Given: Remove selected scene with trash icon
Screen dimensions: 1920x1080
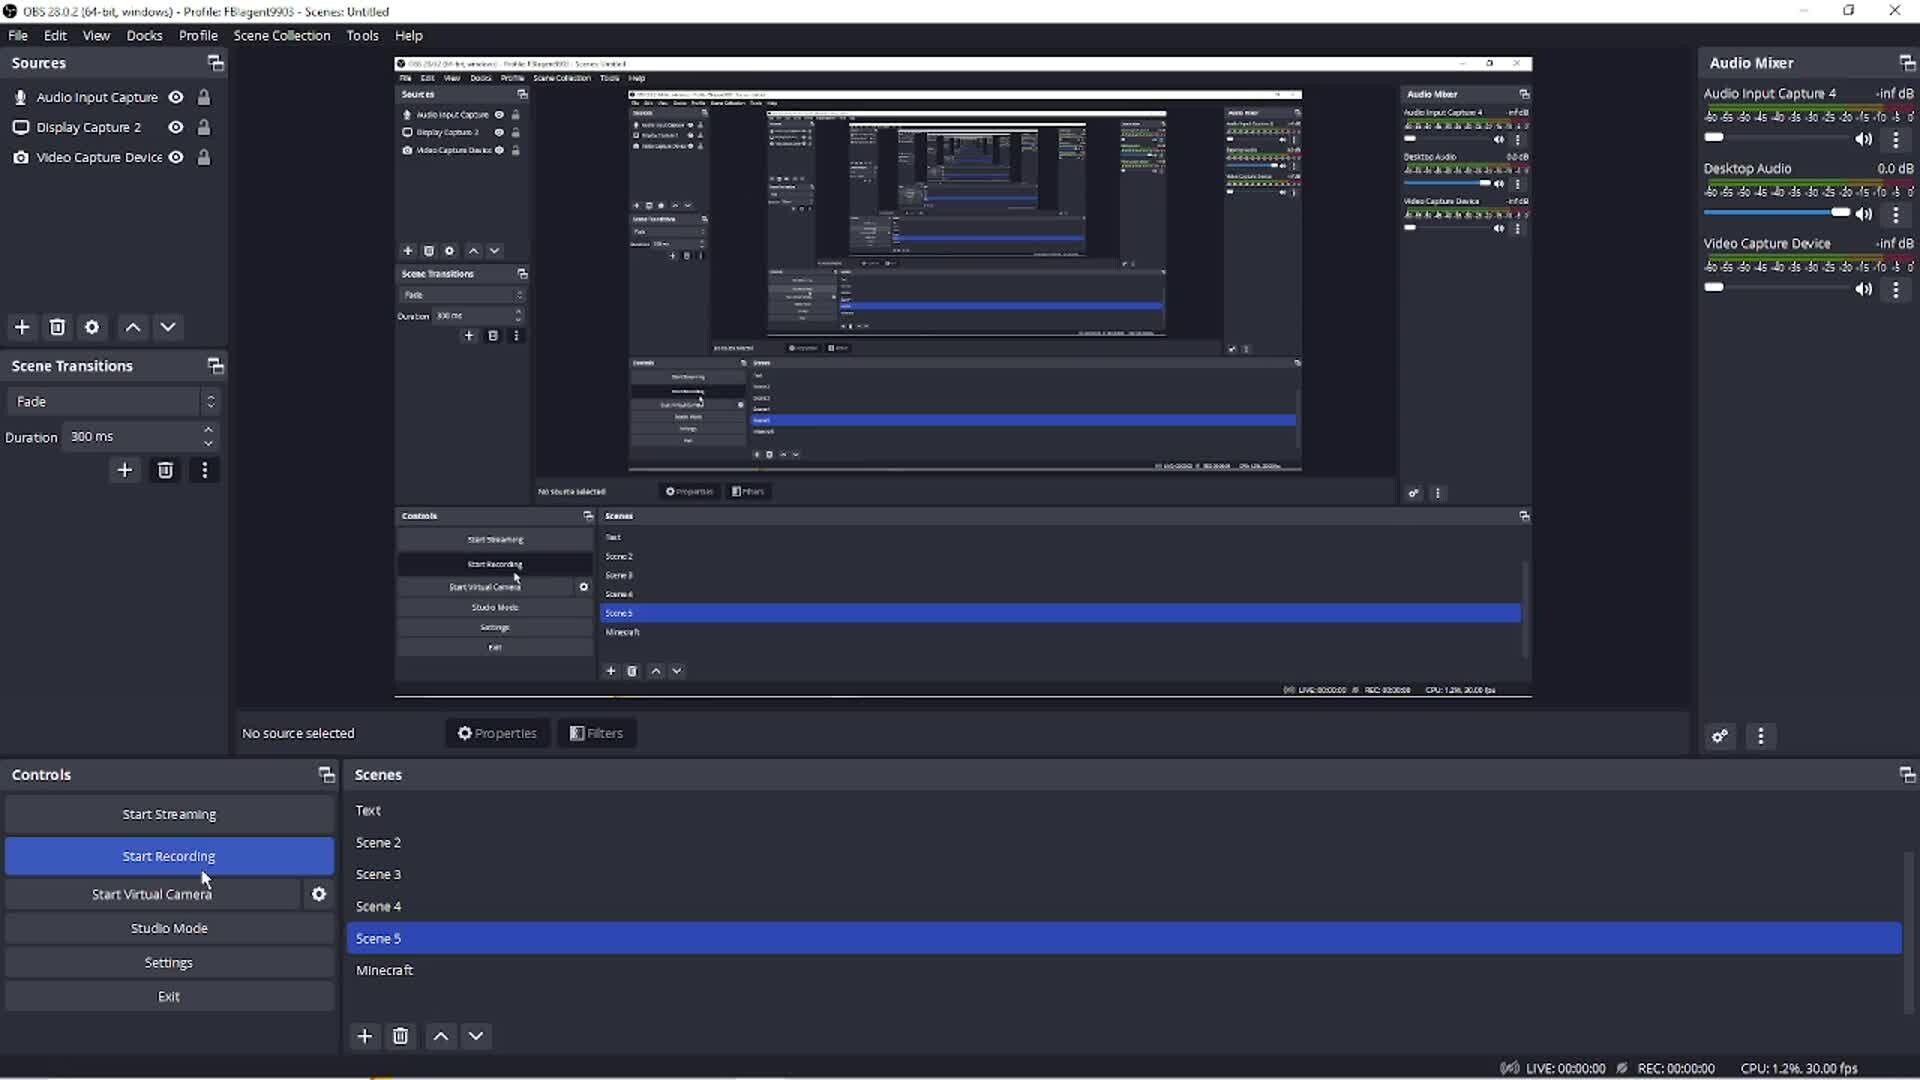Looking at the screenshot, I should (400, 1036).
